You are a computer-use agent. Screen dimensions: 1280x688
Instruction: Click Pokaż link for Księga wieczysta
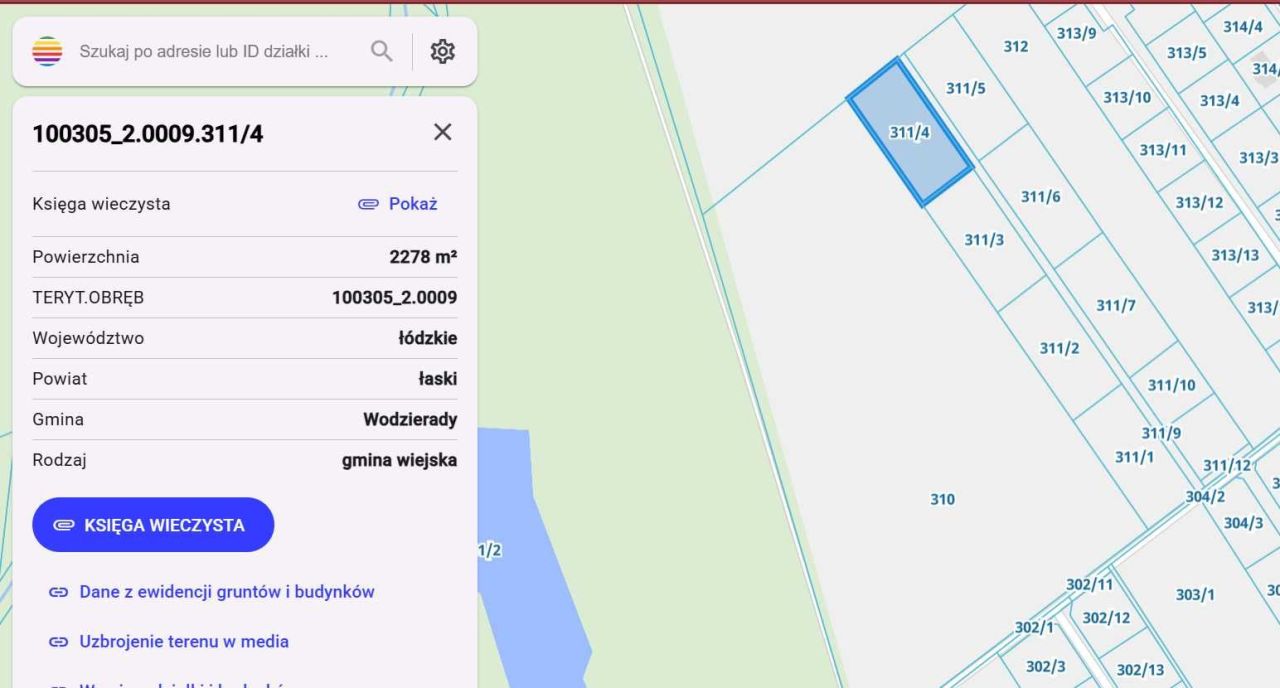(398, 204)
